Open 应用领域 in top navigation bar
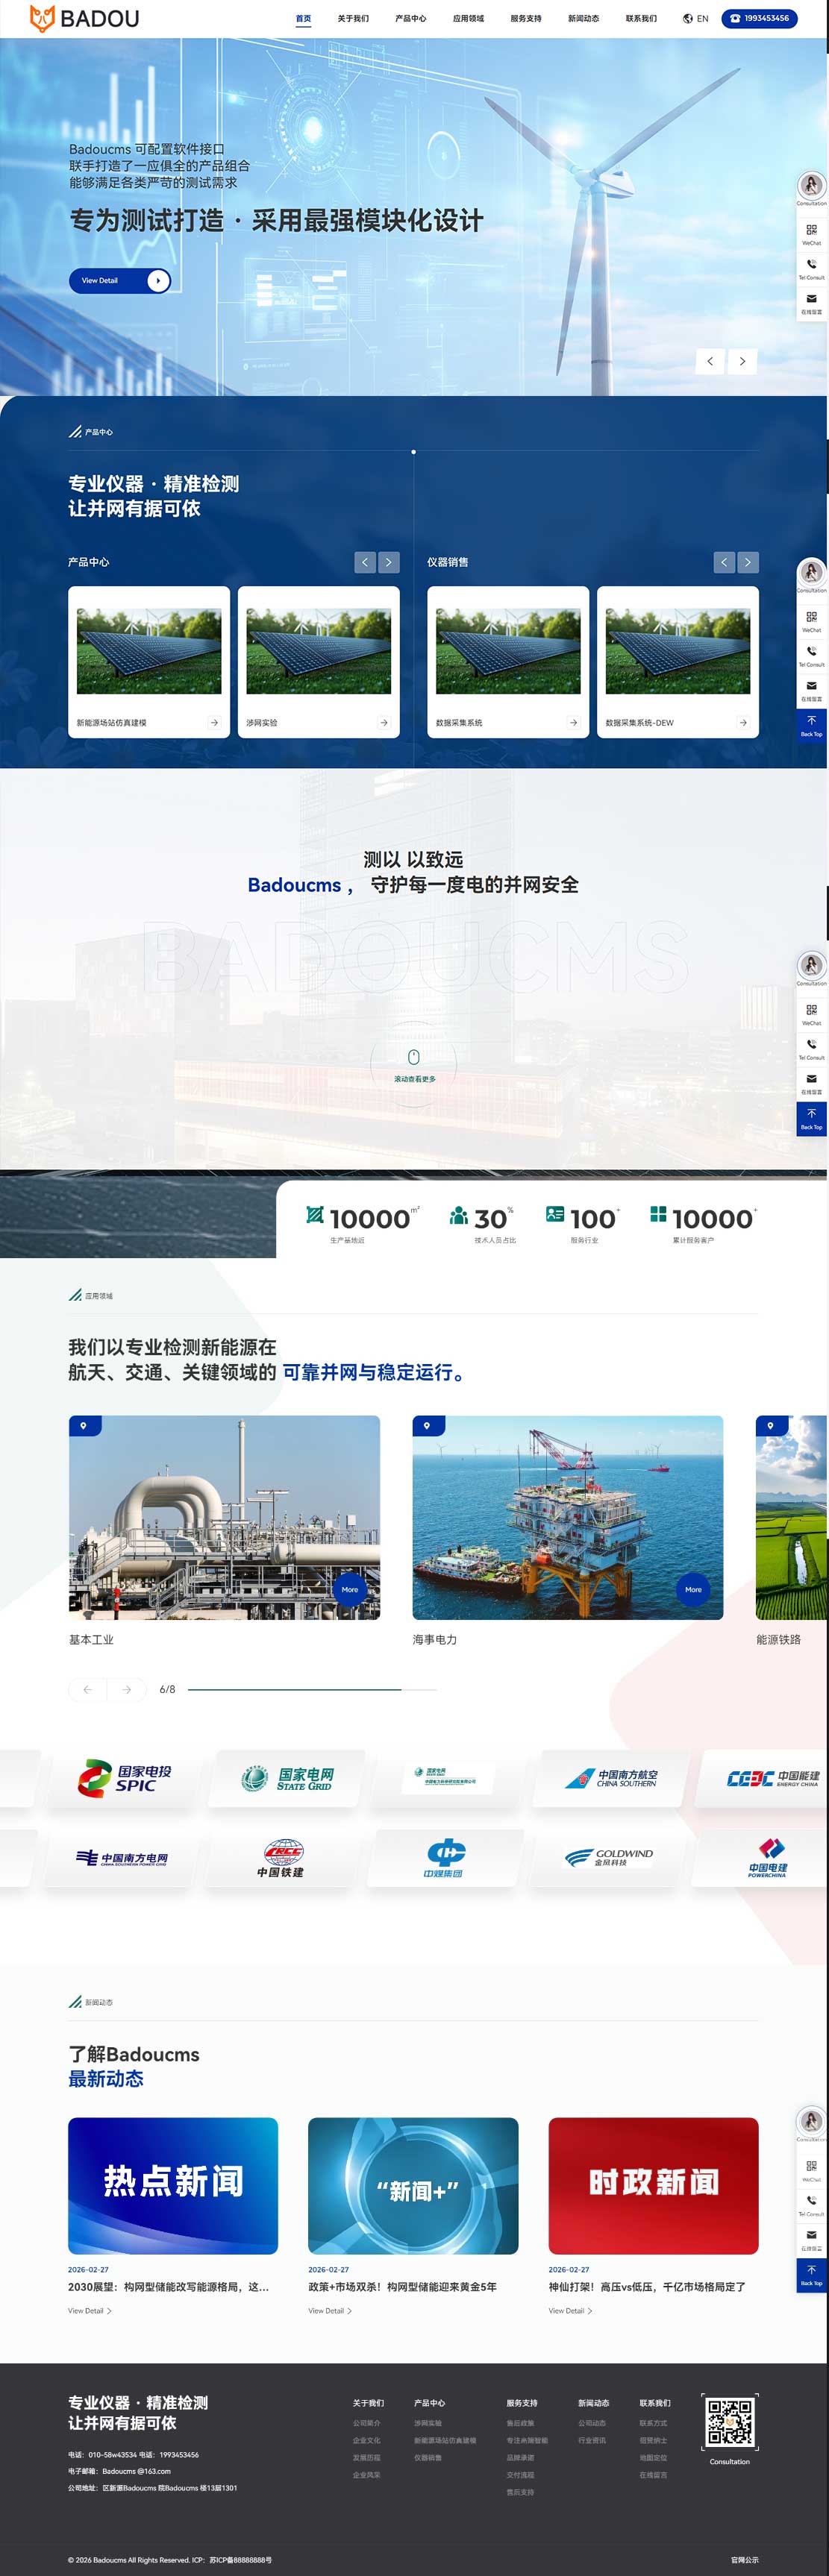This screenshot has height=2576, width=829. click(468, 18)
